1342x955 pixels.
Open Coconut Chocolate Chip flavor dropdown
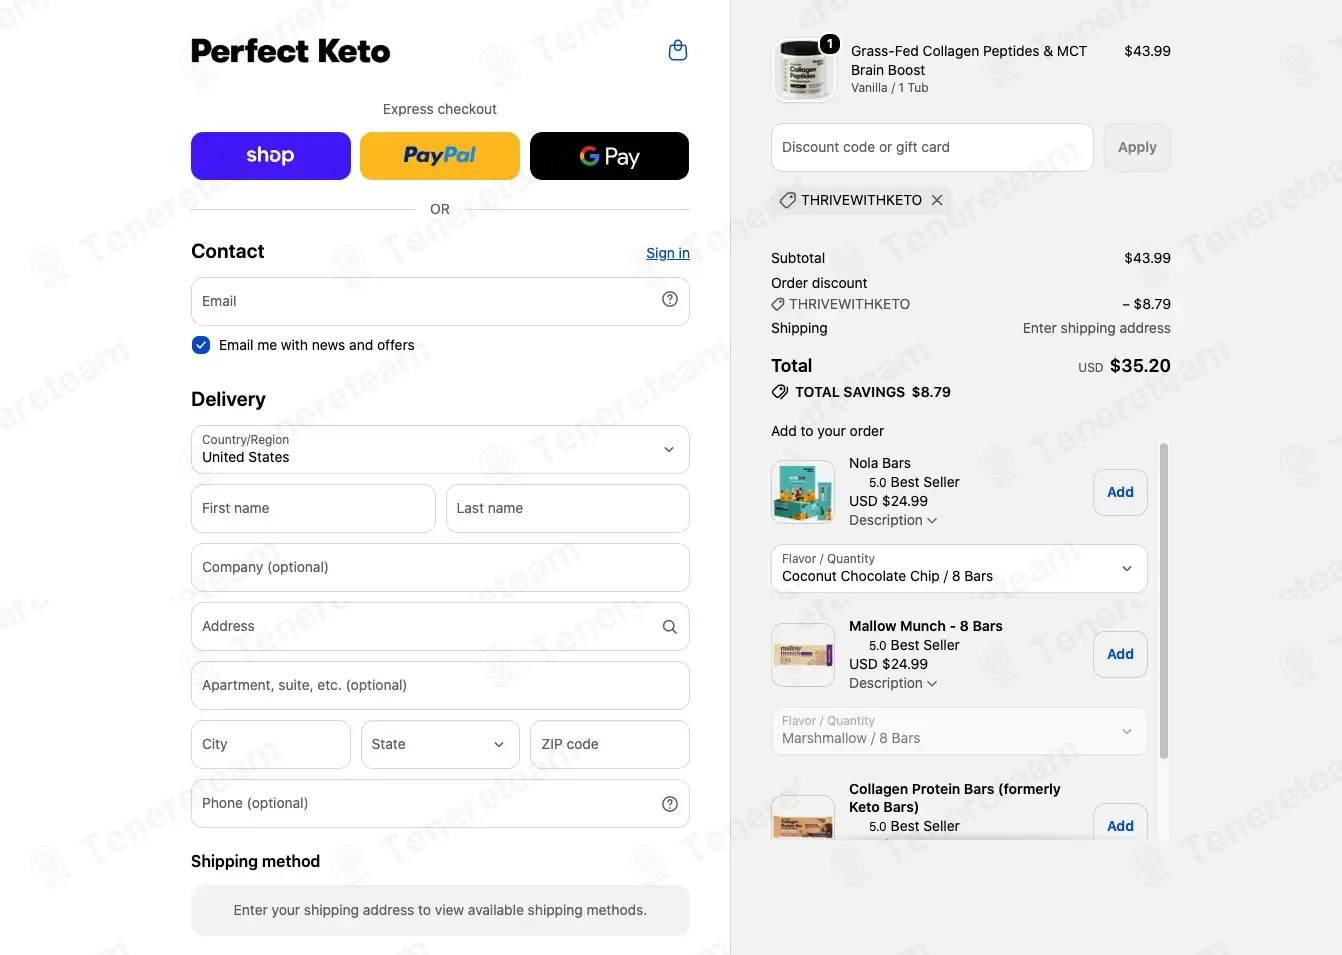pyautogui.click(x=959, y=568)
